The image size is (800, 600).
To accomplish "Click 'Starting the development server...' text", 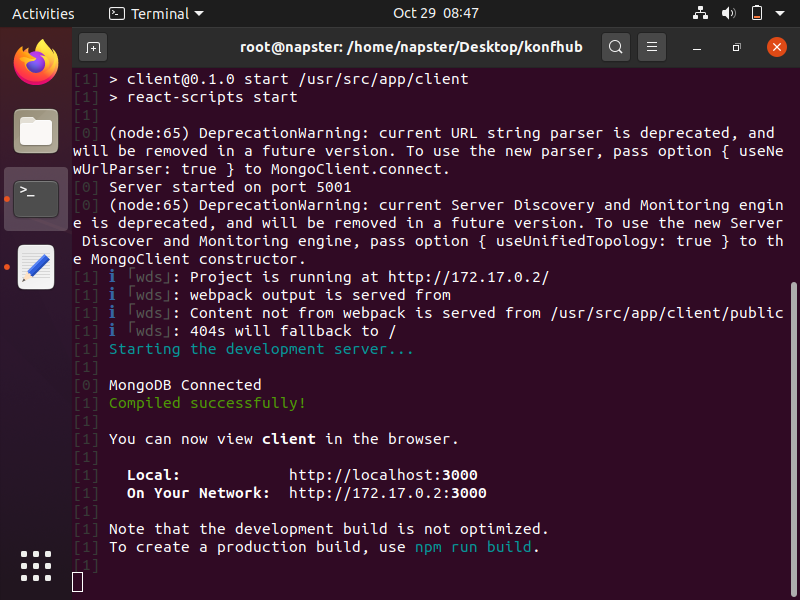I will [x=261, y=349].
